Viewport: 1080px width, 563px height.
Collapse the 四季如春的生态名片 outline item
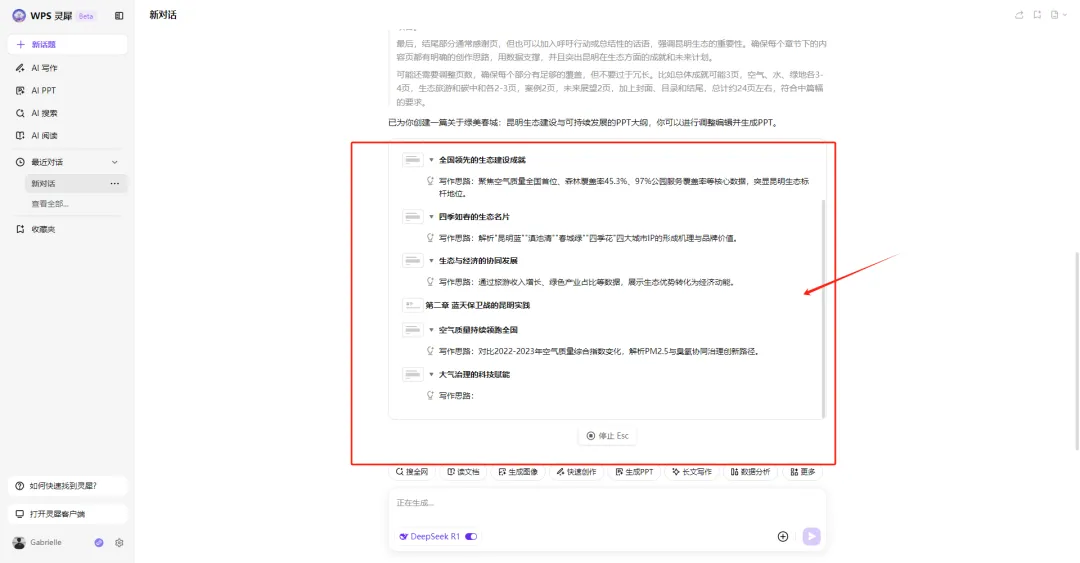431,217
